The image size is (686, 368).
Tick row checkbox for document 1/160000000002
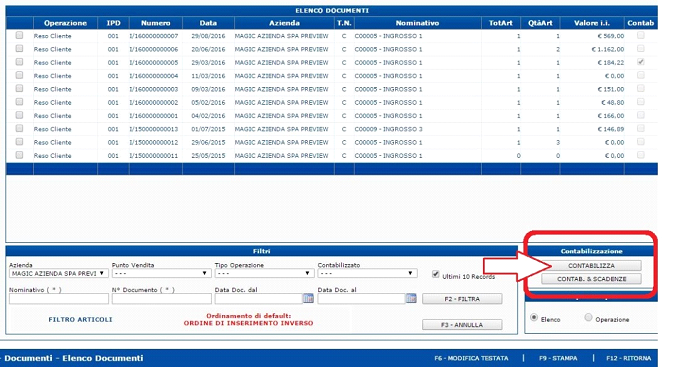click(x=19, y=102)
